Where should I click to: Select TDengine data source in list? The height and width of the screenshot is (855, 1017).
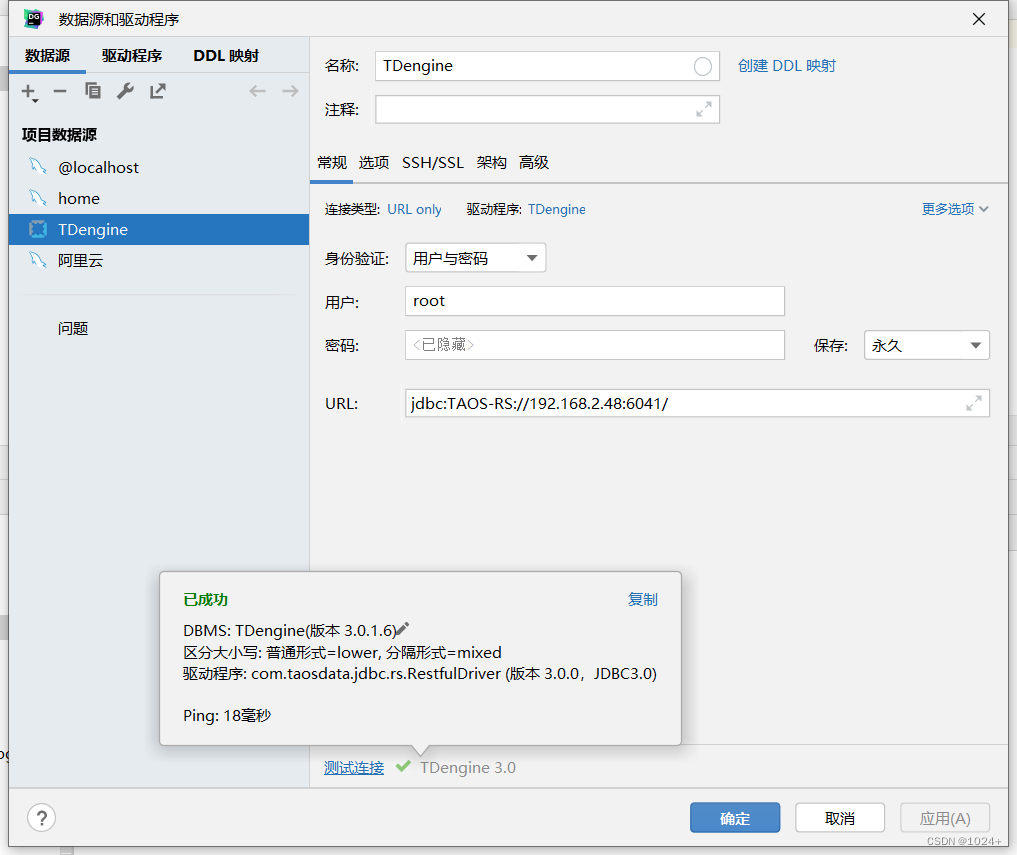[159, 230]
